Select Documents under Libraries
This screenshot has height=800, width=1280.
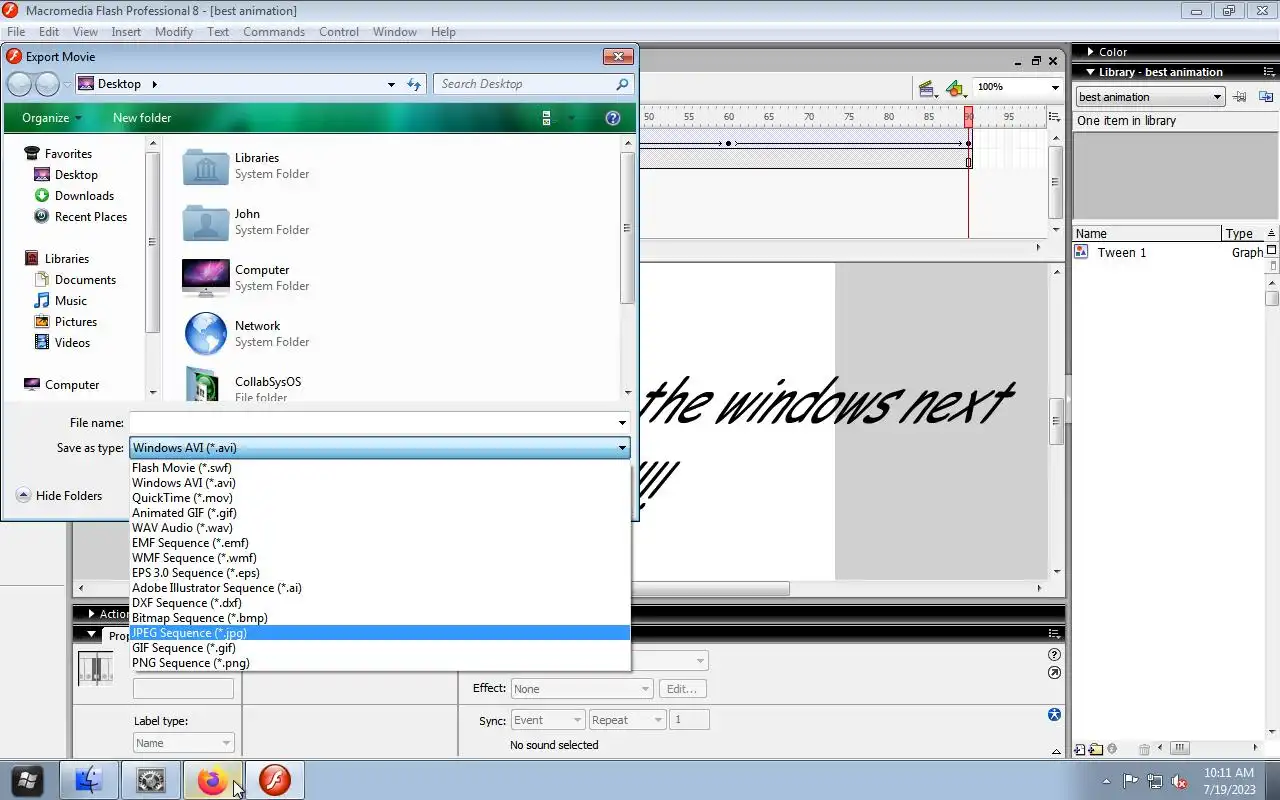click(x=85, y=279)
